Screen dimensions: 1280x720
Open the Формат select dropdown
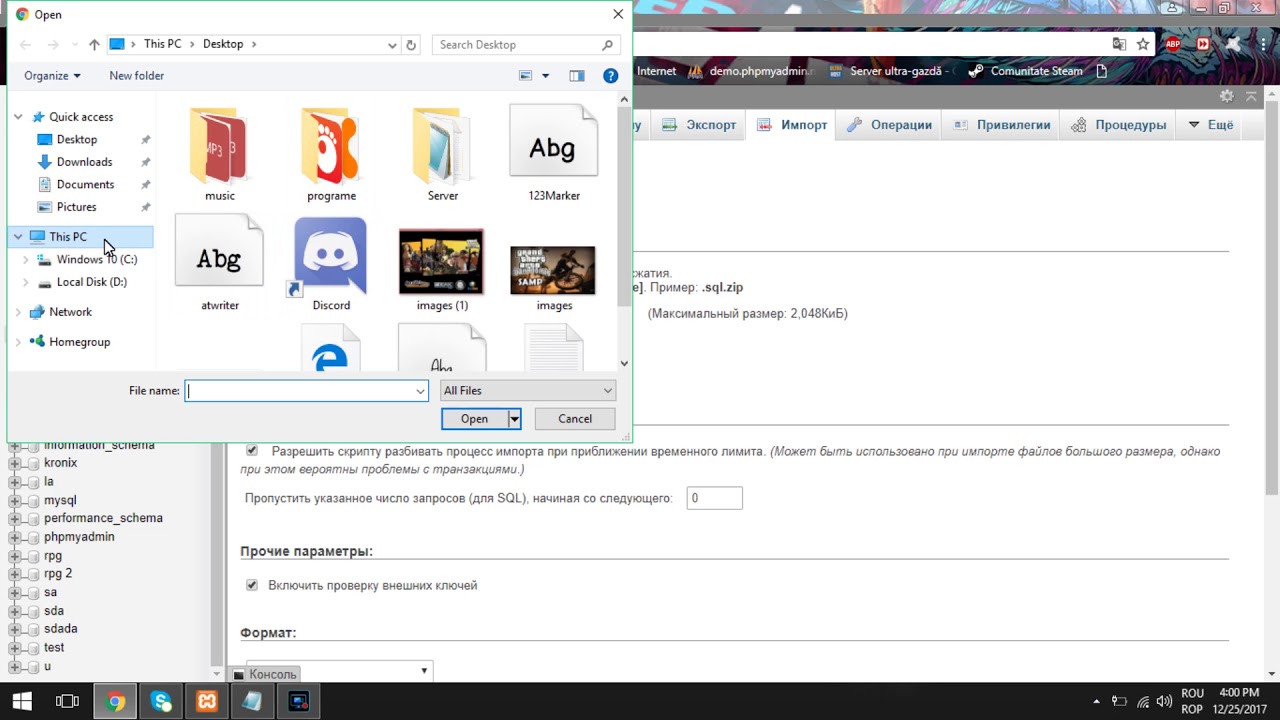(x=339, y=670)
